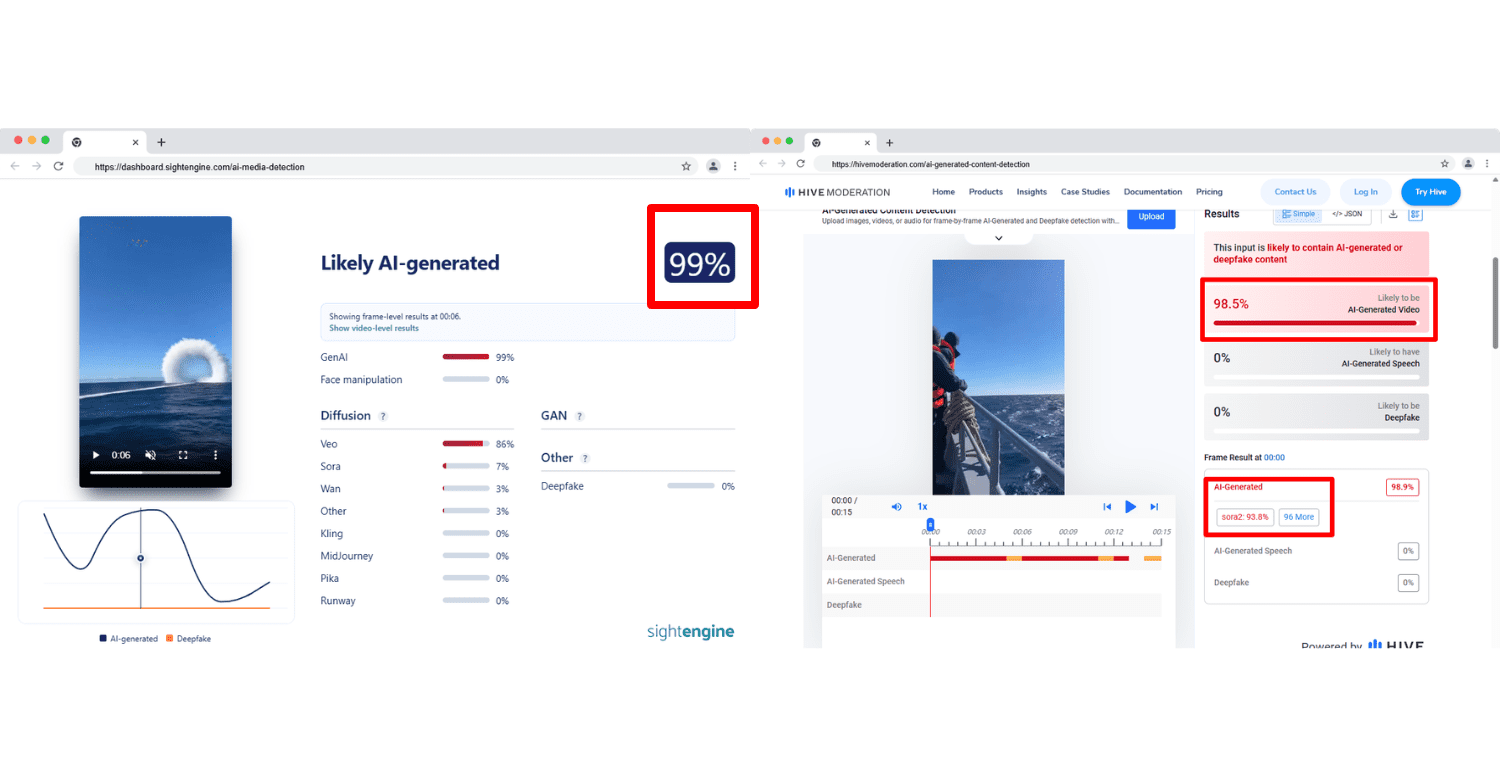Select the Simple results view
The image size is (1500, 776).
click(1298, 214)
